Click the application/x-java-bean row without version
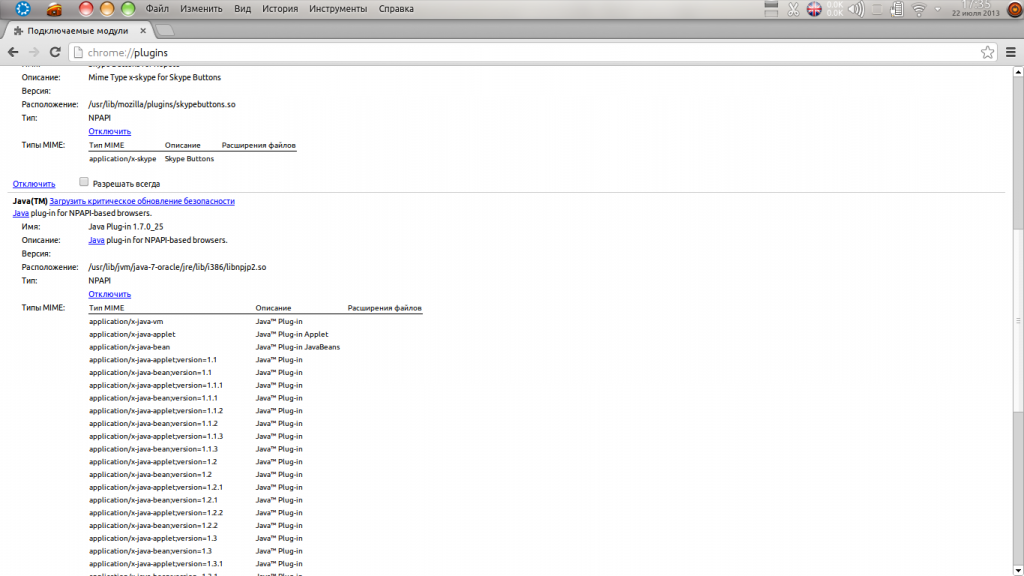This screenshot has width=1024, height=576. click(129, 347)
